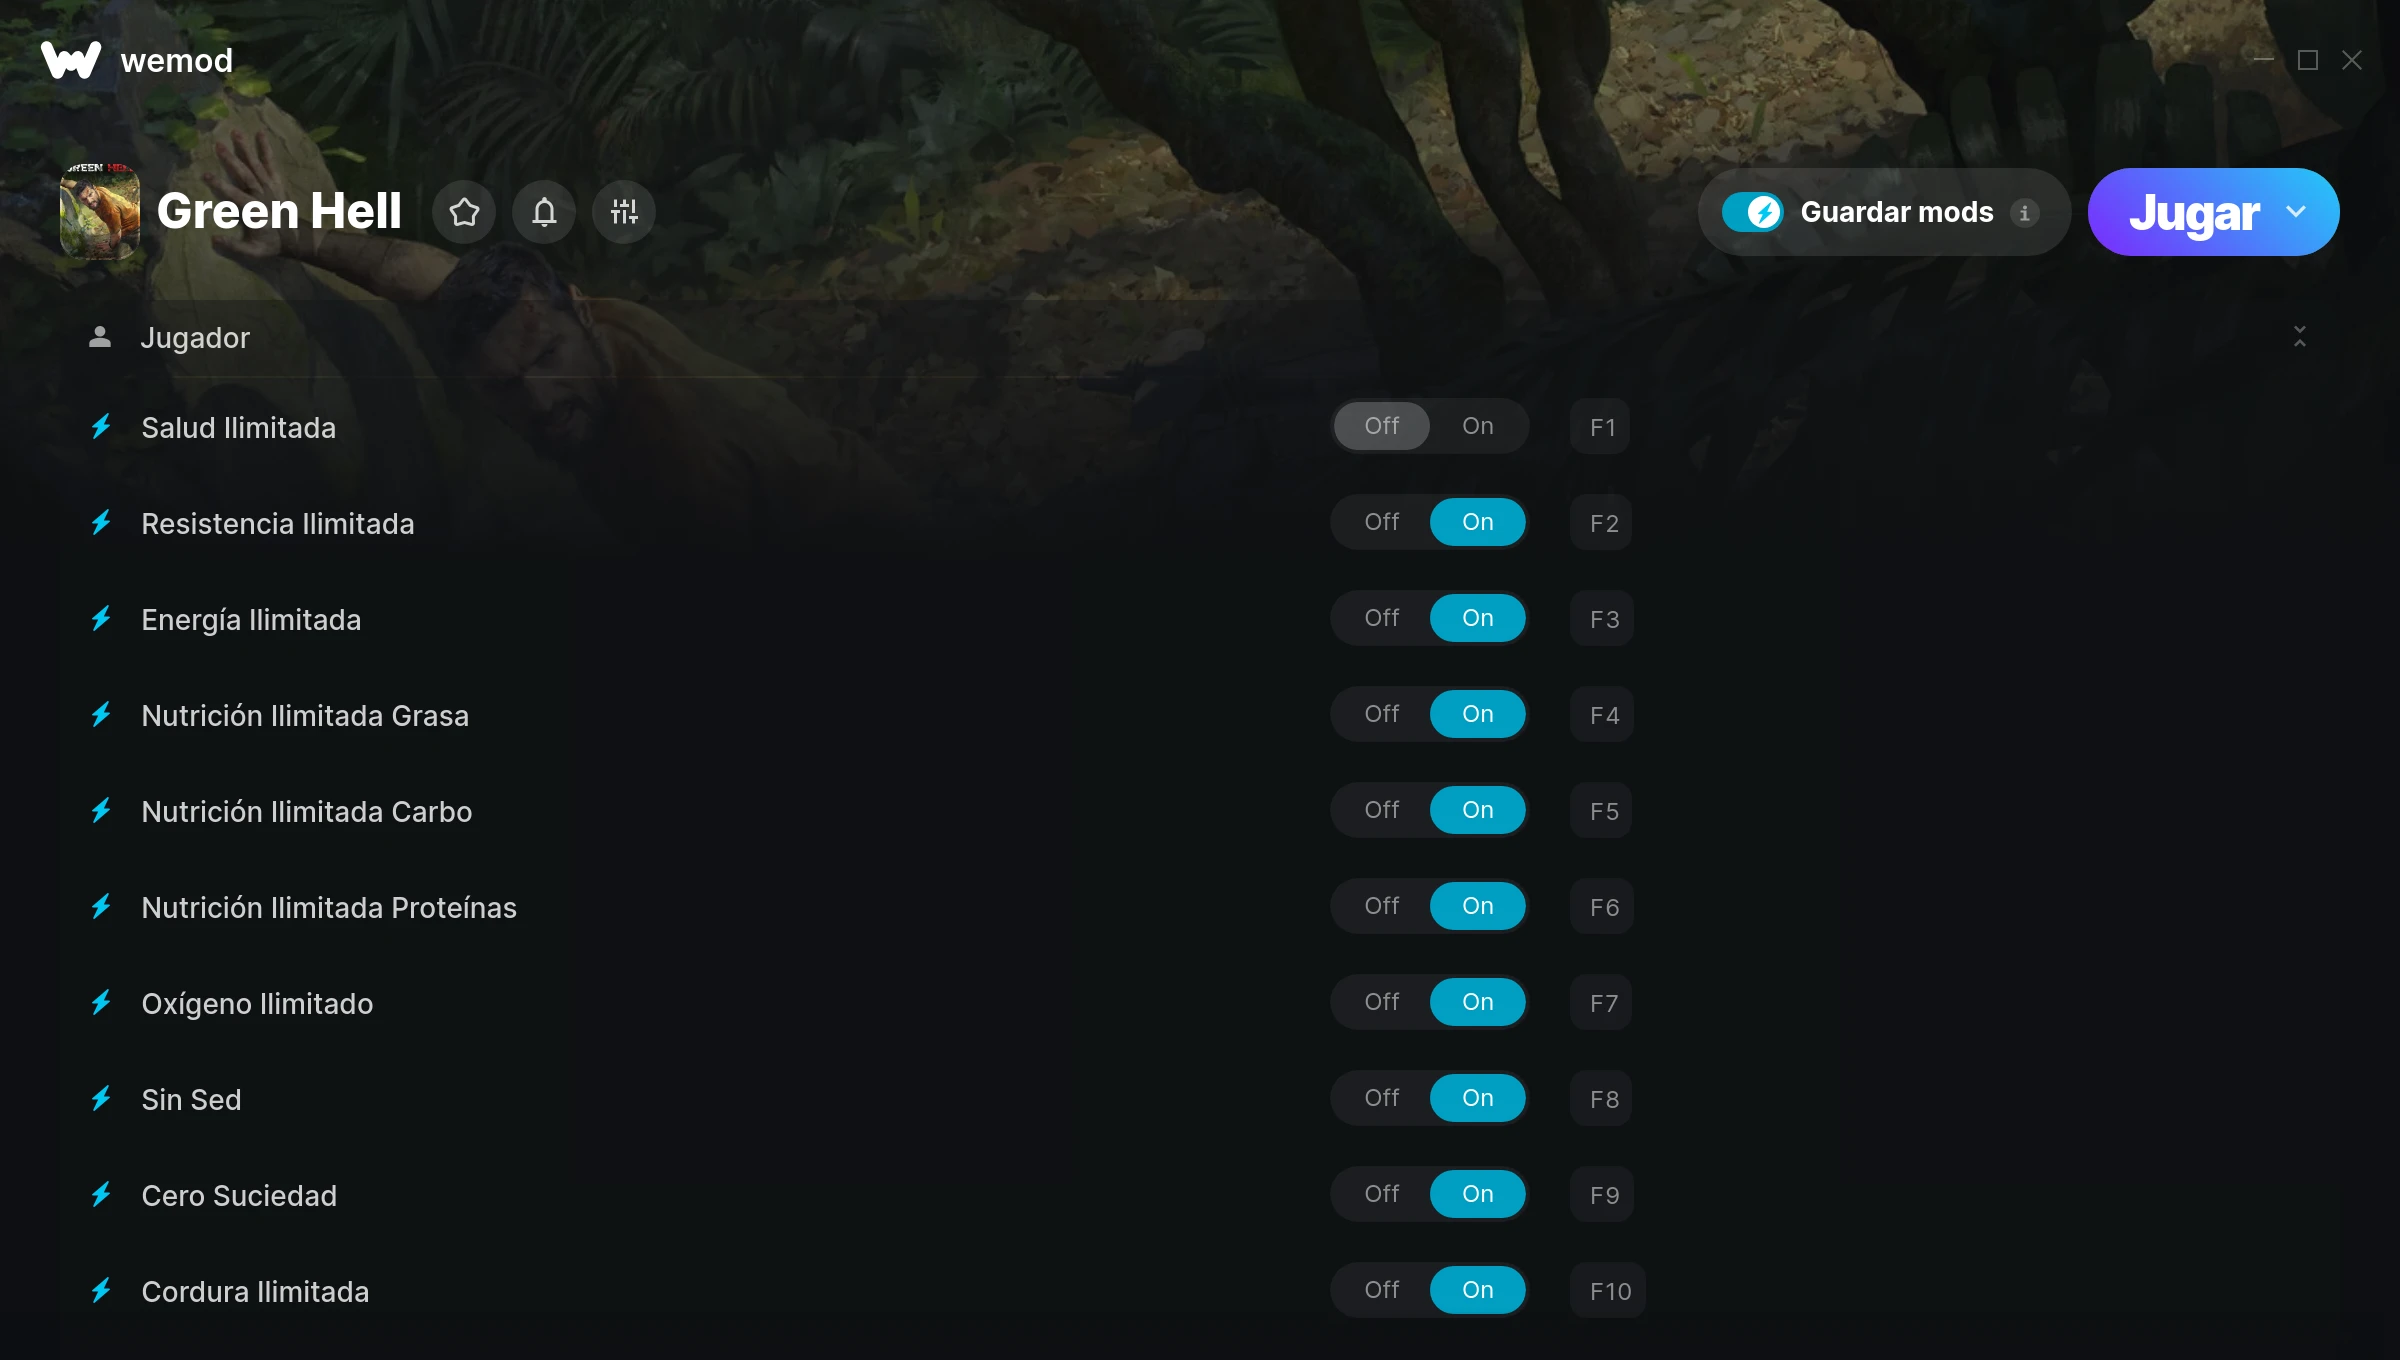Select the Nutrición Ilimitada Proteínas mod label
The height and width of the screenshot is (1360, 2400).
click(329, 908)
